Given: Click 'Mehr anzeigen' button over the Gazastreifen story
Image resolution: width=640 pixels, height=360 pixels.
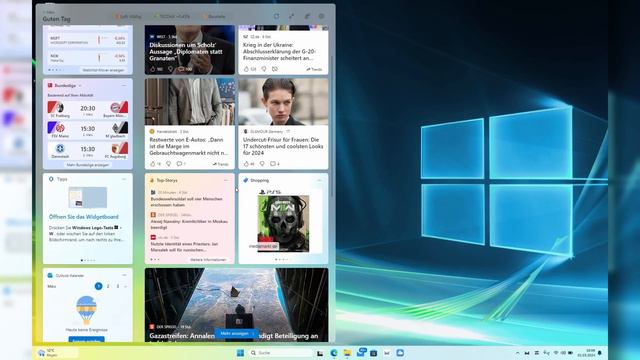Looking at the screenshot, I should (x=237, y=333).
